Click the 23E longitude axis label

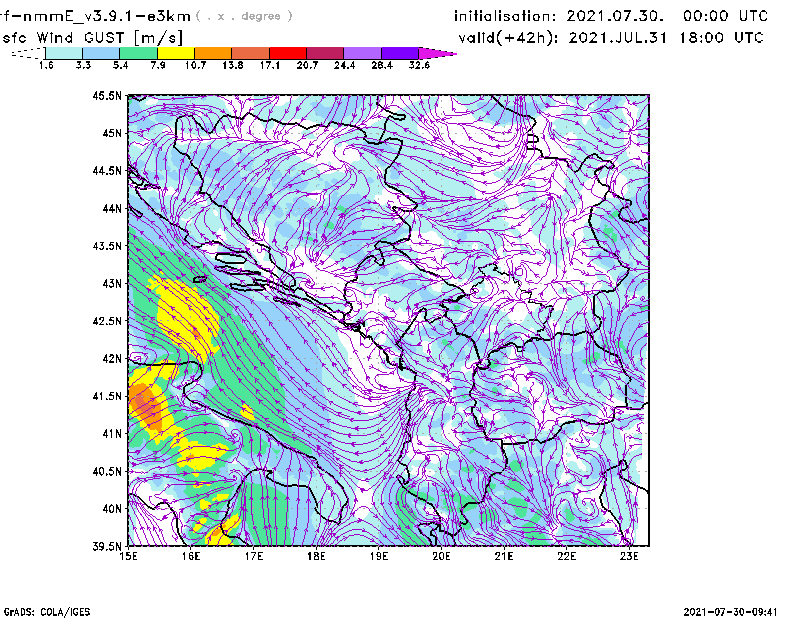tap(629, 556)
